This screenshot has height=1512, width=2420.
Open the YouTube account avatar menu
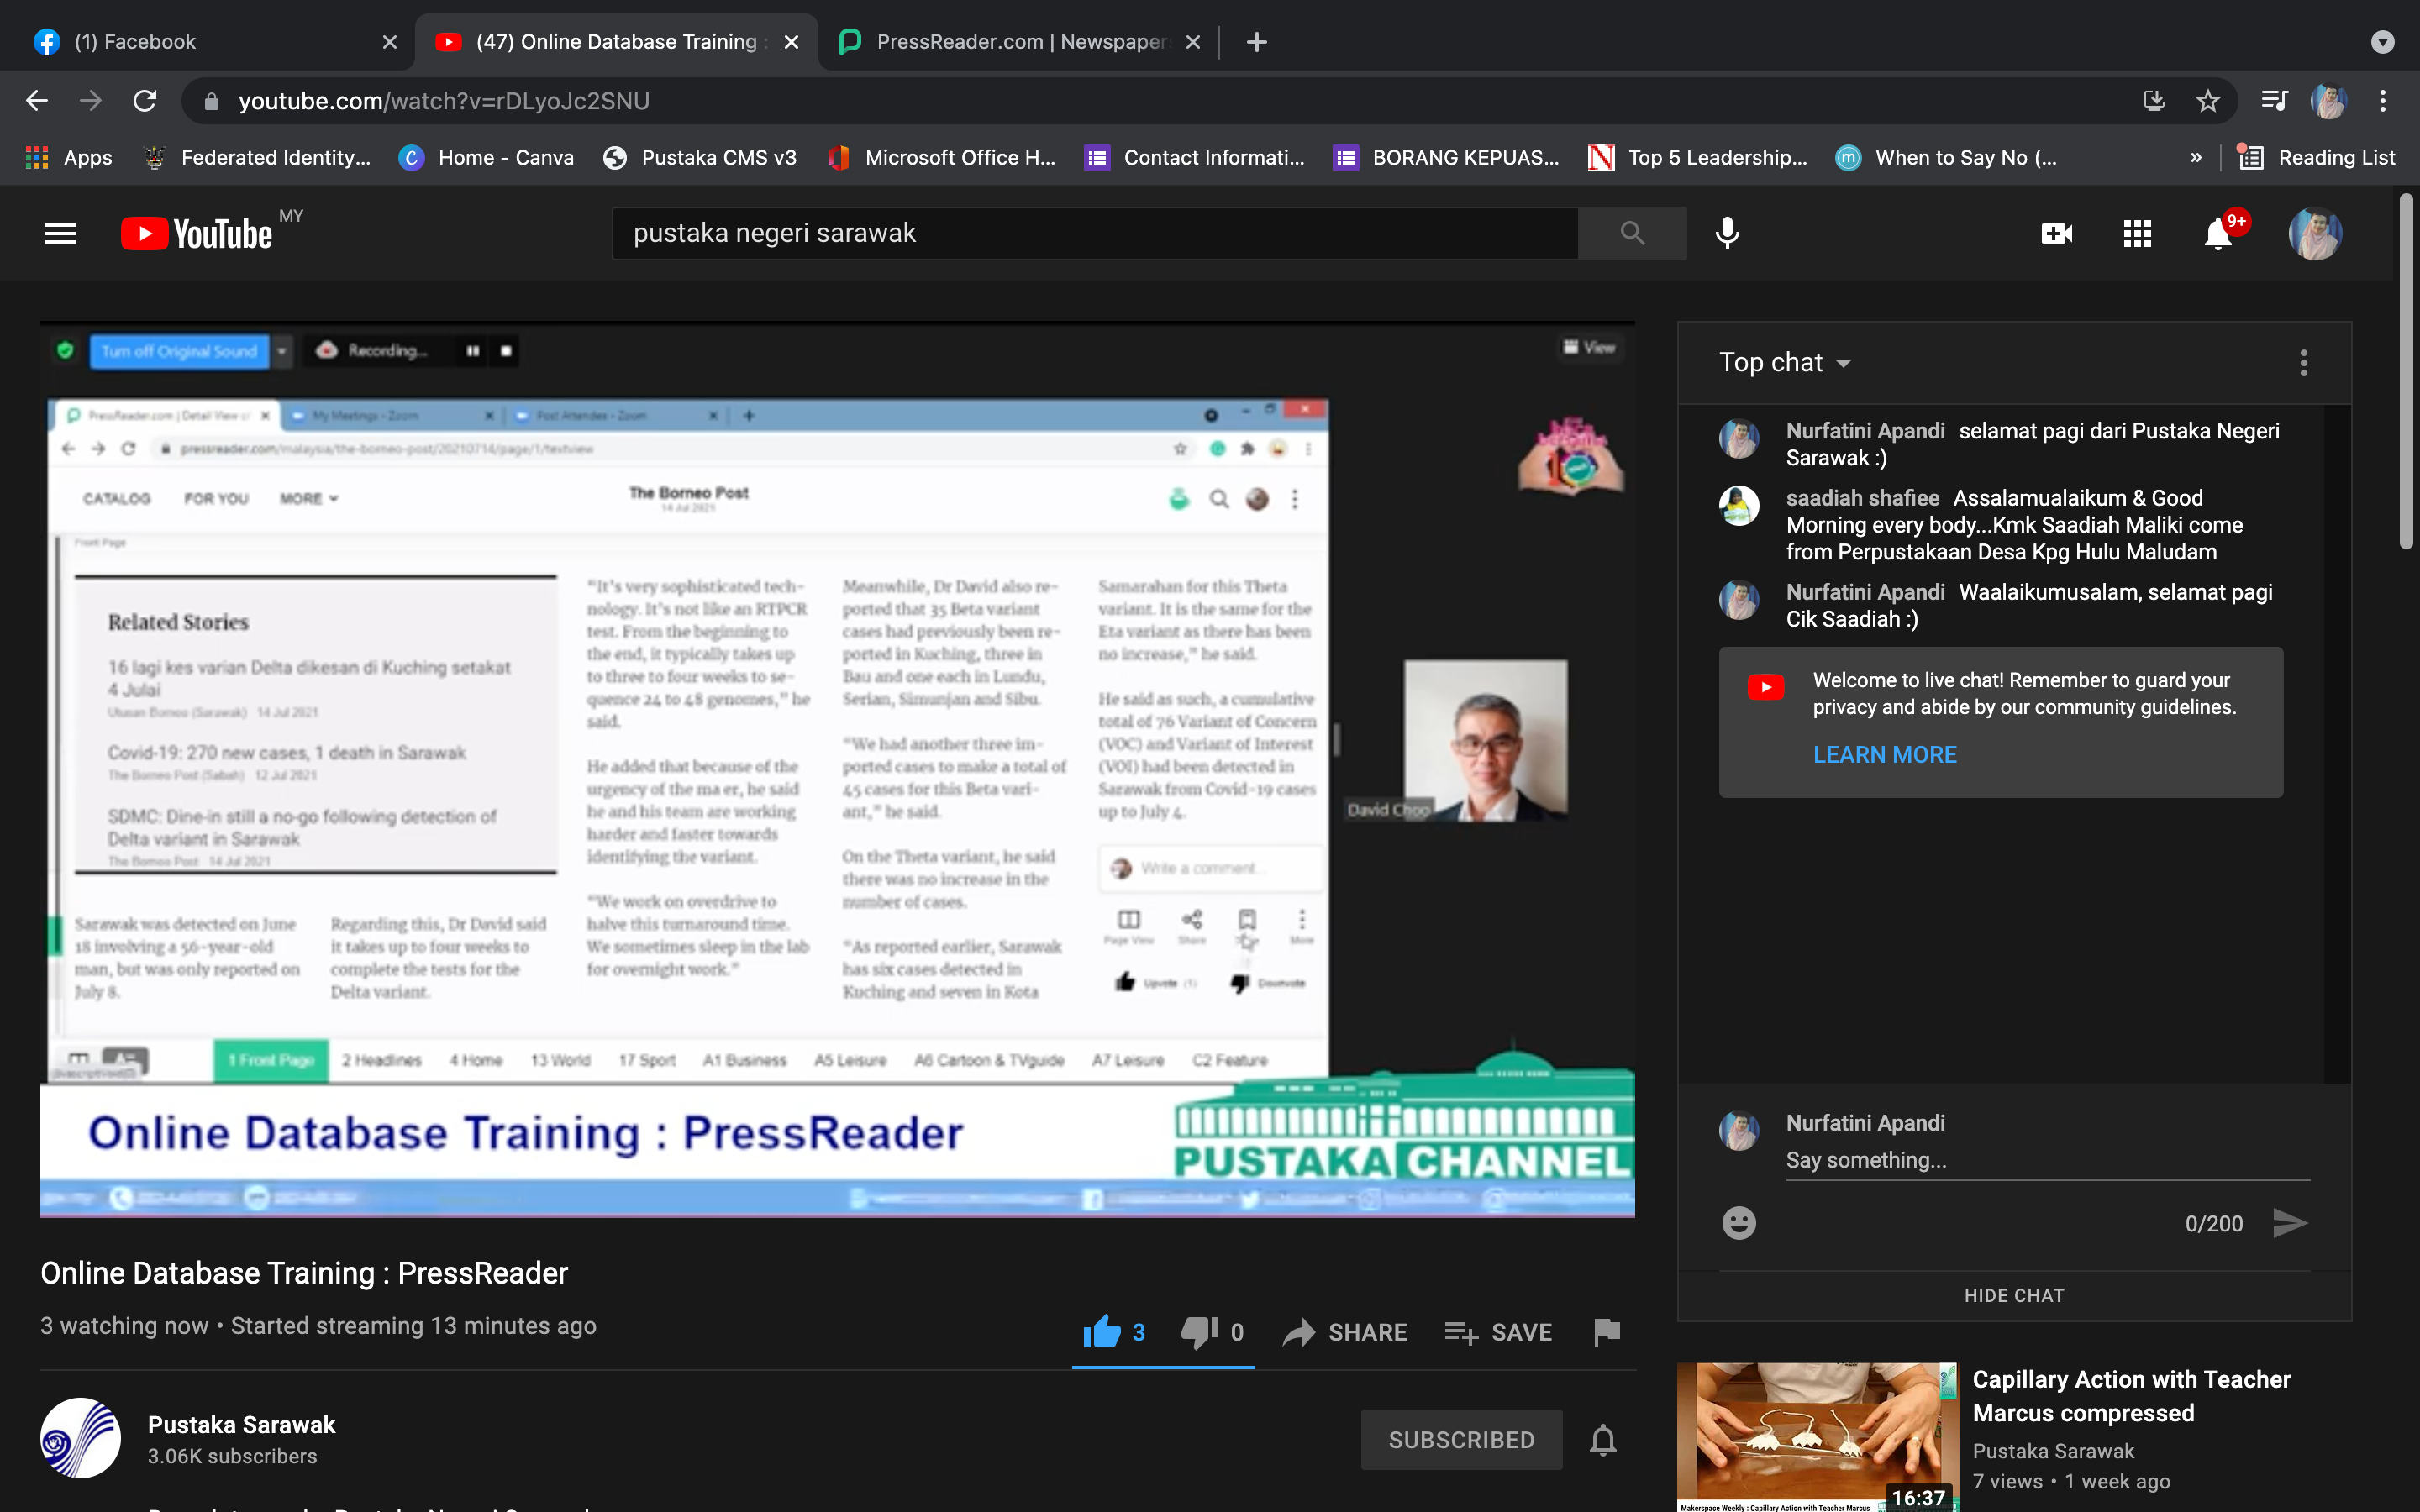pyautogui.click(x=2314, y=233)
